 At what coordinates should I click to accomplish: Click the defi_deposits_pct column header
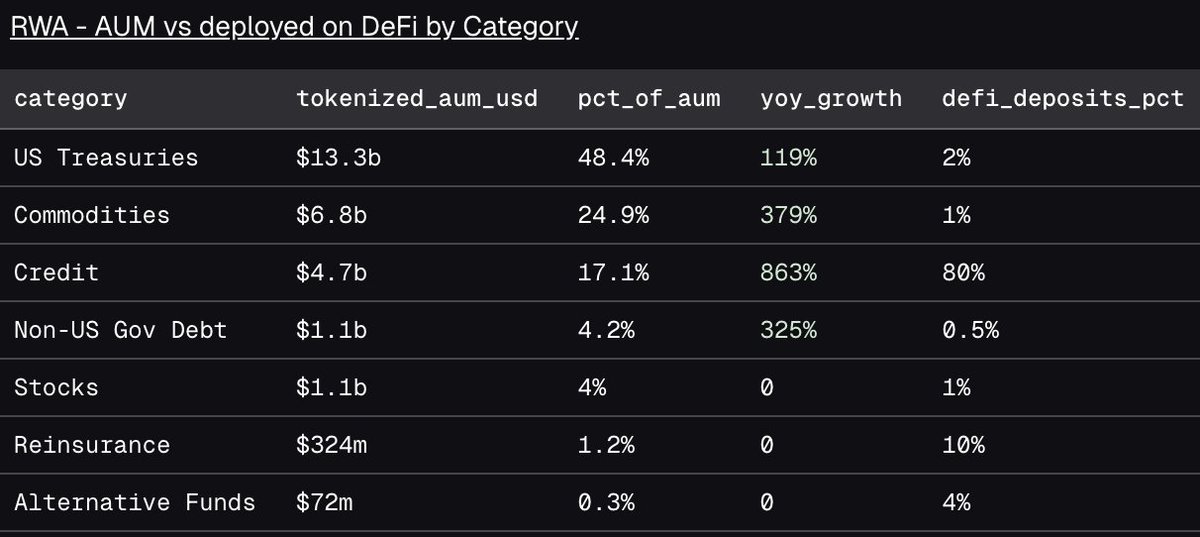pos(1063,98)
